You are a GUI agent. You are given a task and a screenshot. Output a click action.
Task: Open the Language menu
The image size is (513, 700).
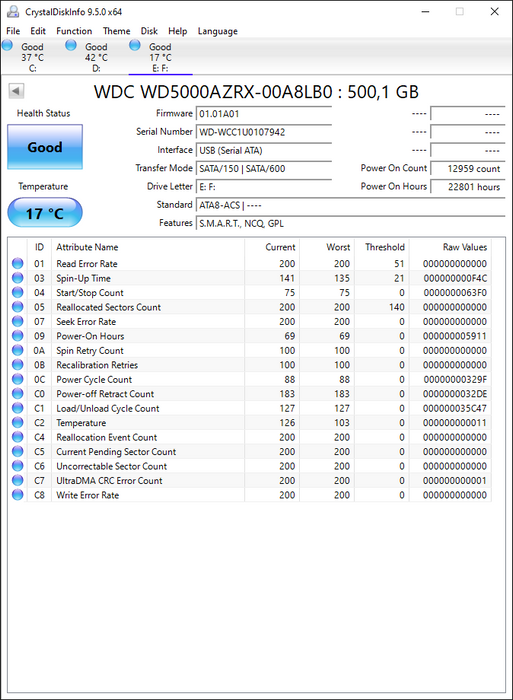(x=218, y=31)
